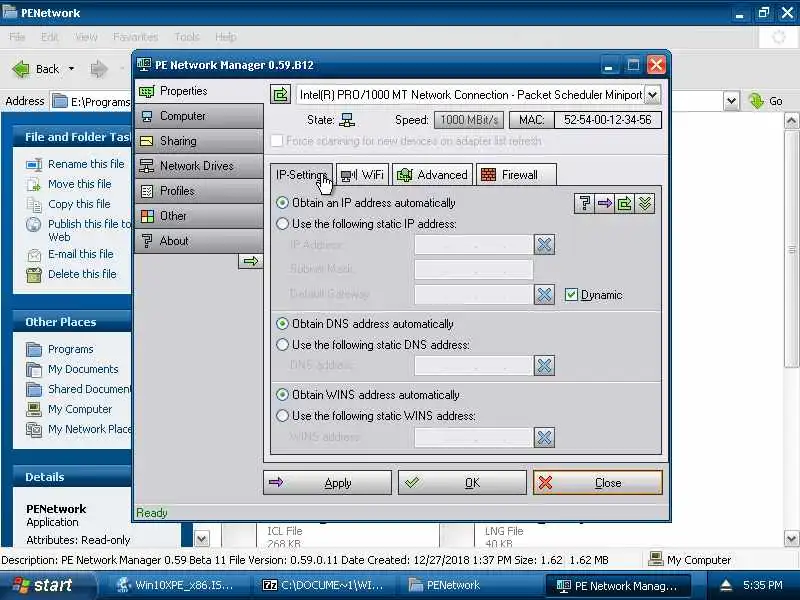Open Computer section in sidebar
This screenshot has height=600, width=800.
pyautogui.click(x=199, y=116)
